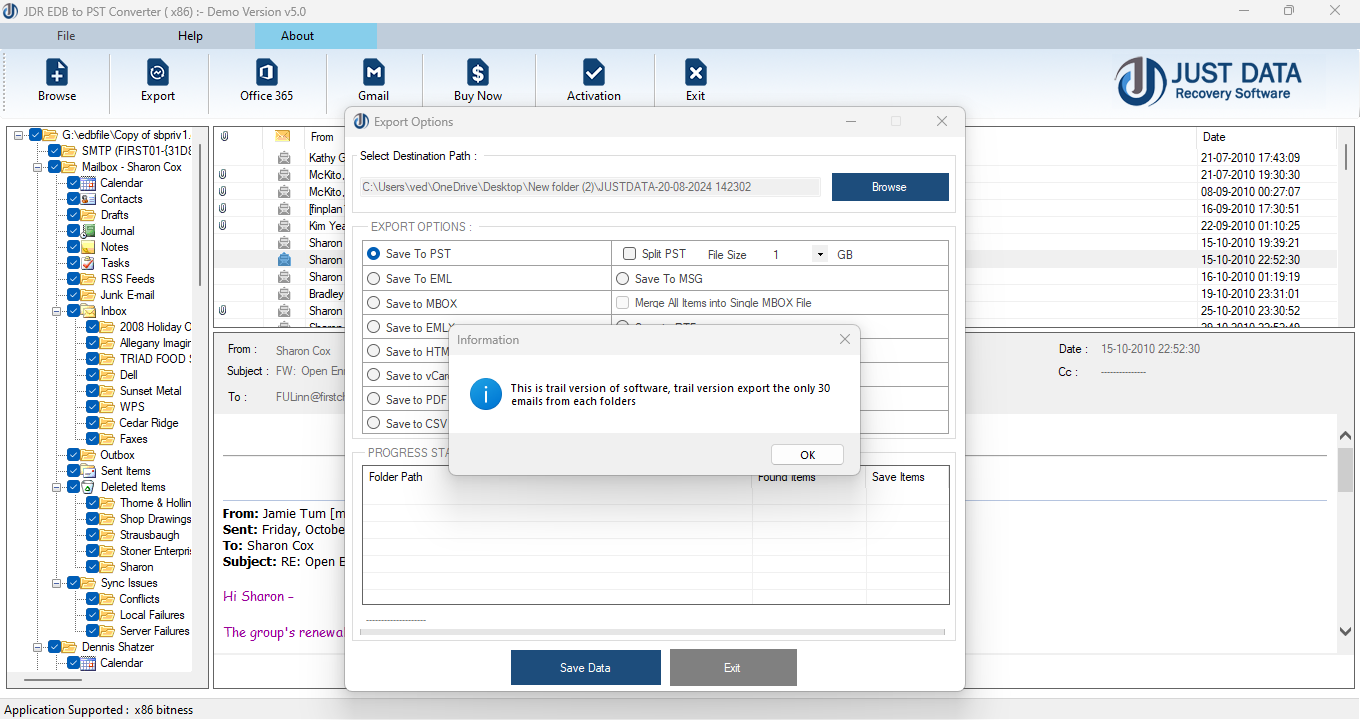Select the Save To MSG radio button
The width and height of the screenshot is (1360, 720).
pyautogui.click(x=622, y=278)
